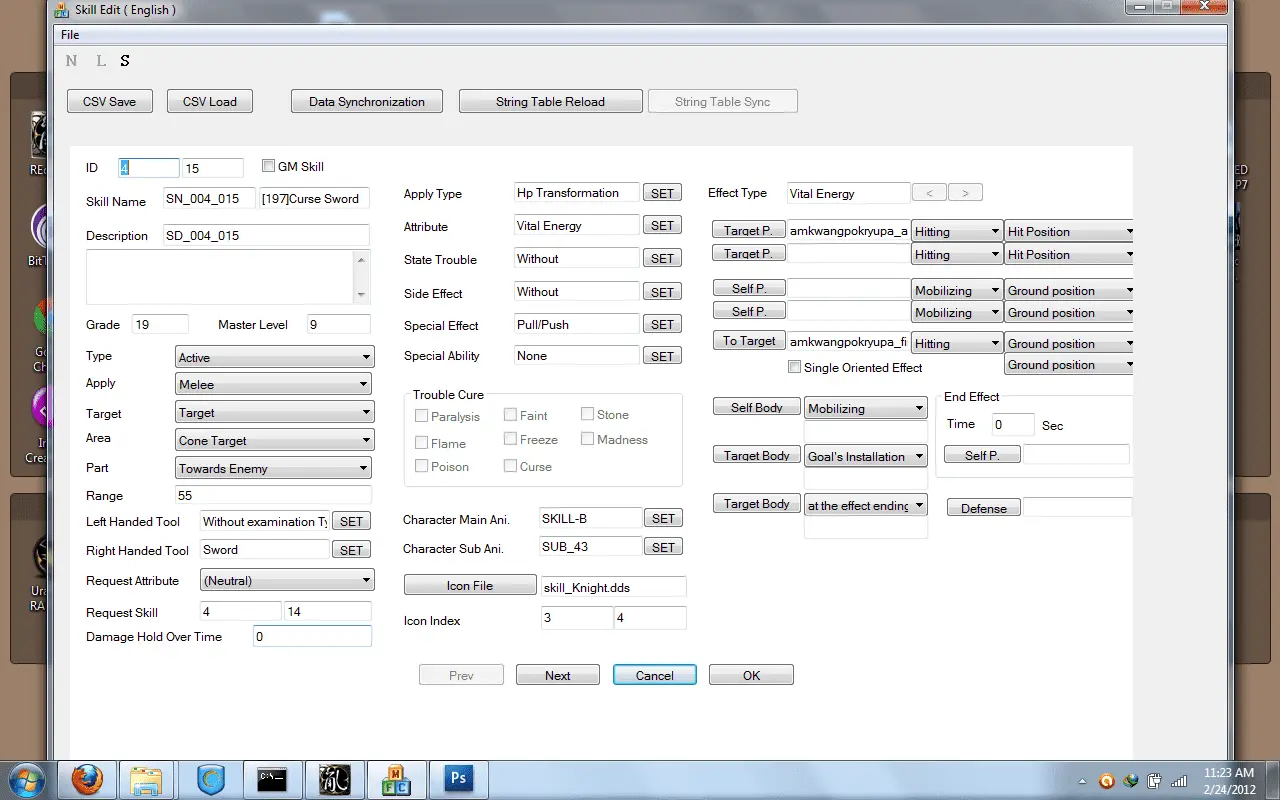Image resolution: width=1280 pixels, height=800 pixels.
Task: Open the Goal's Installation dropdown
Action: pos(866,456)
